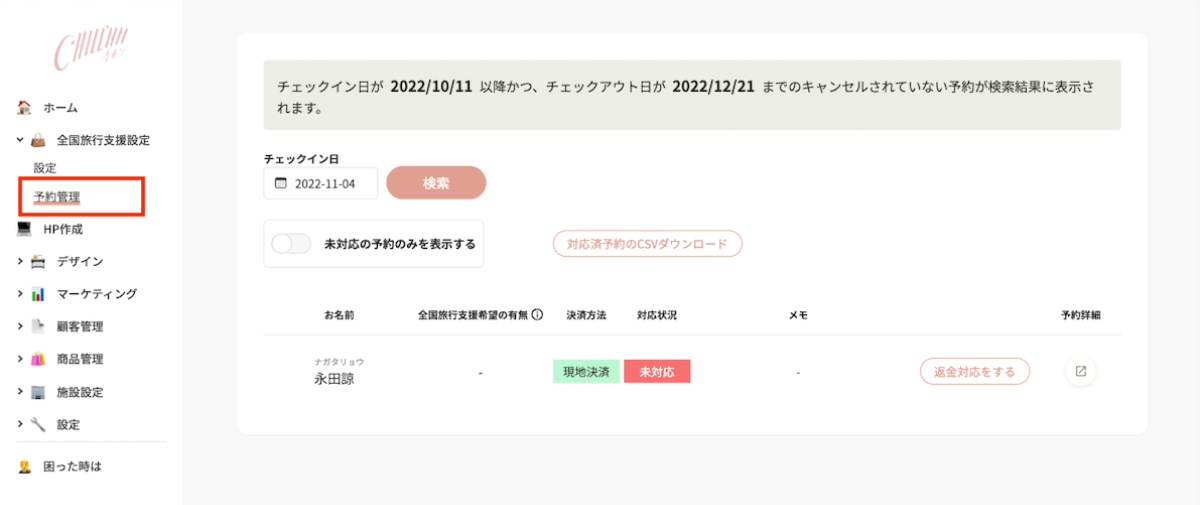The width and height of the screenshot is (1200, 505).
Task: Click the マーケティング bar chart icon
Action: [x=38, y=294]
